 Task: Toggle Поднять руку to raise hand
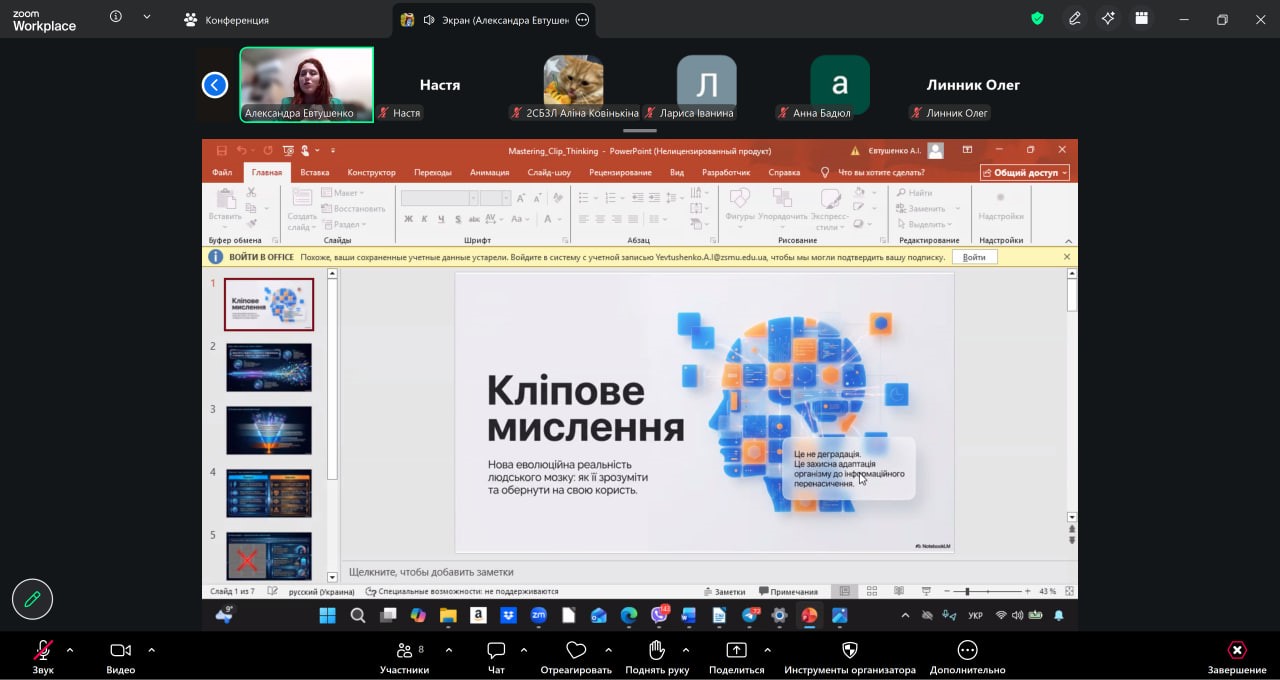pos(657,651)
